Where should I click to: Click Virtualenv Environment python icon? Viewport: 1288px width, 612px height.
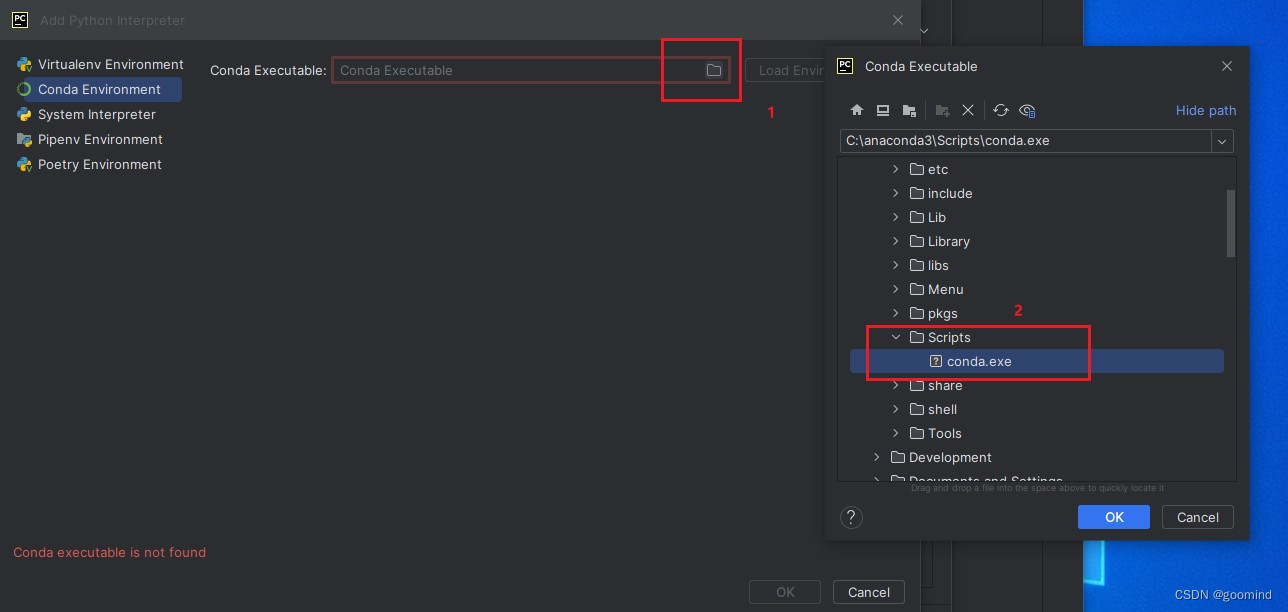click(x=24, y=64)
